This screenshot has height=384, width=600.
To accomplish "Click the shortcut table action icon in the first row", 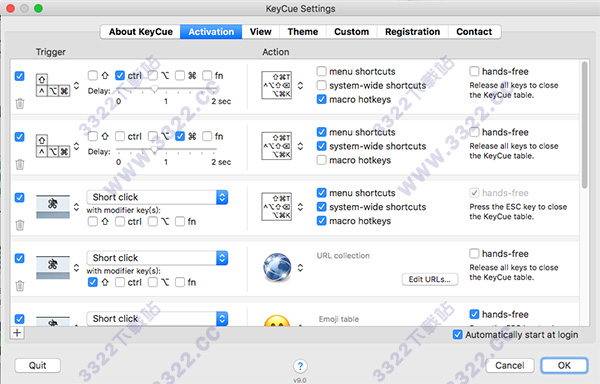I will click(x=277, y=85).
